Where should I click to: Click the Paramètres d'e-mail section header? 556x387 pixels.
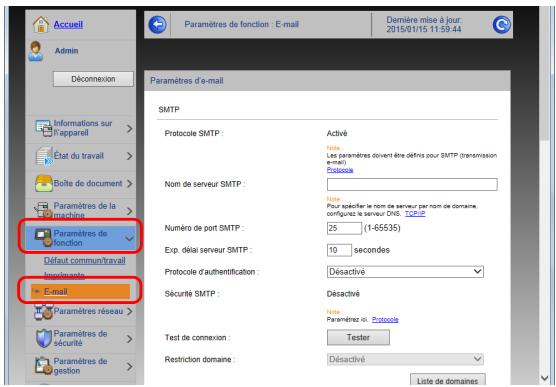click(327, 81)
